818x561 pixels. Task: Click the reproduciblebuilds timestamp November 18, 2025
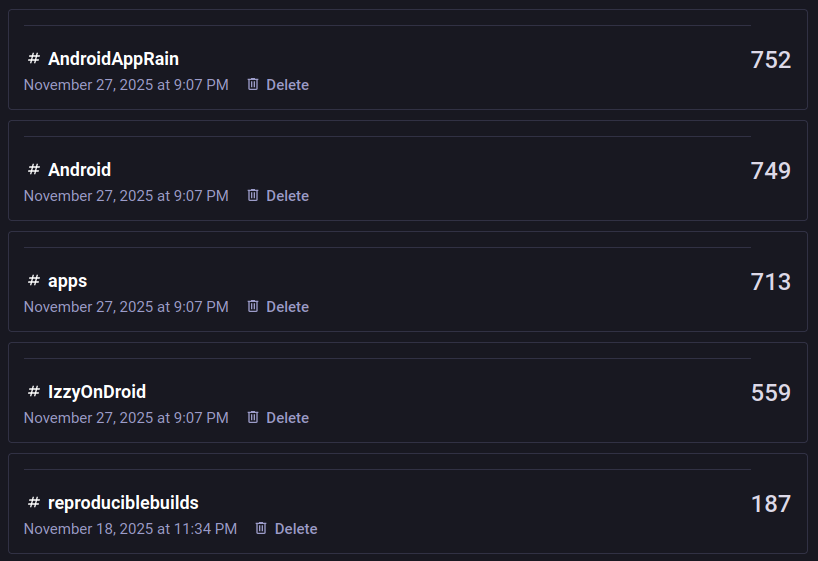(x=130, y=529)
